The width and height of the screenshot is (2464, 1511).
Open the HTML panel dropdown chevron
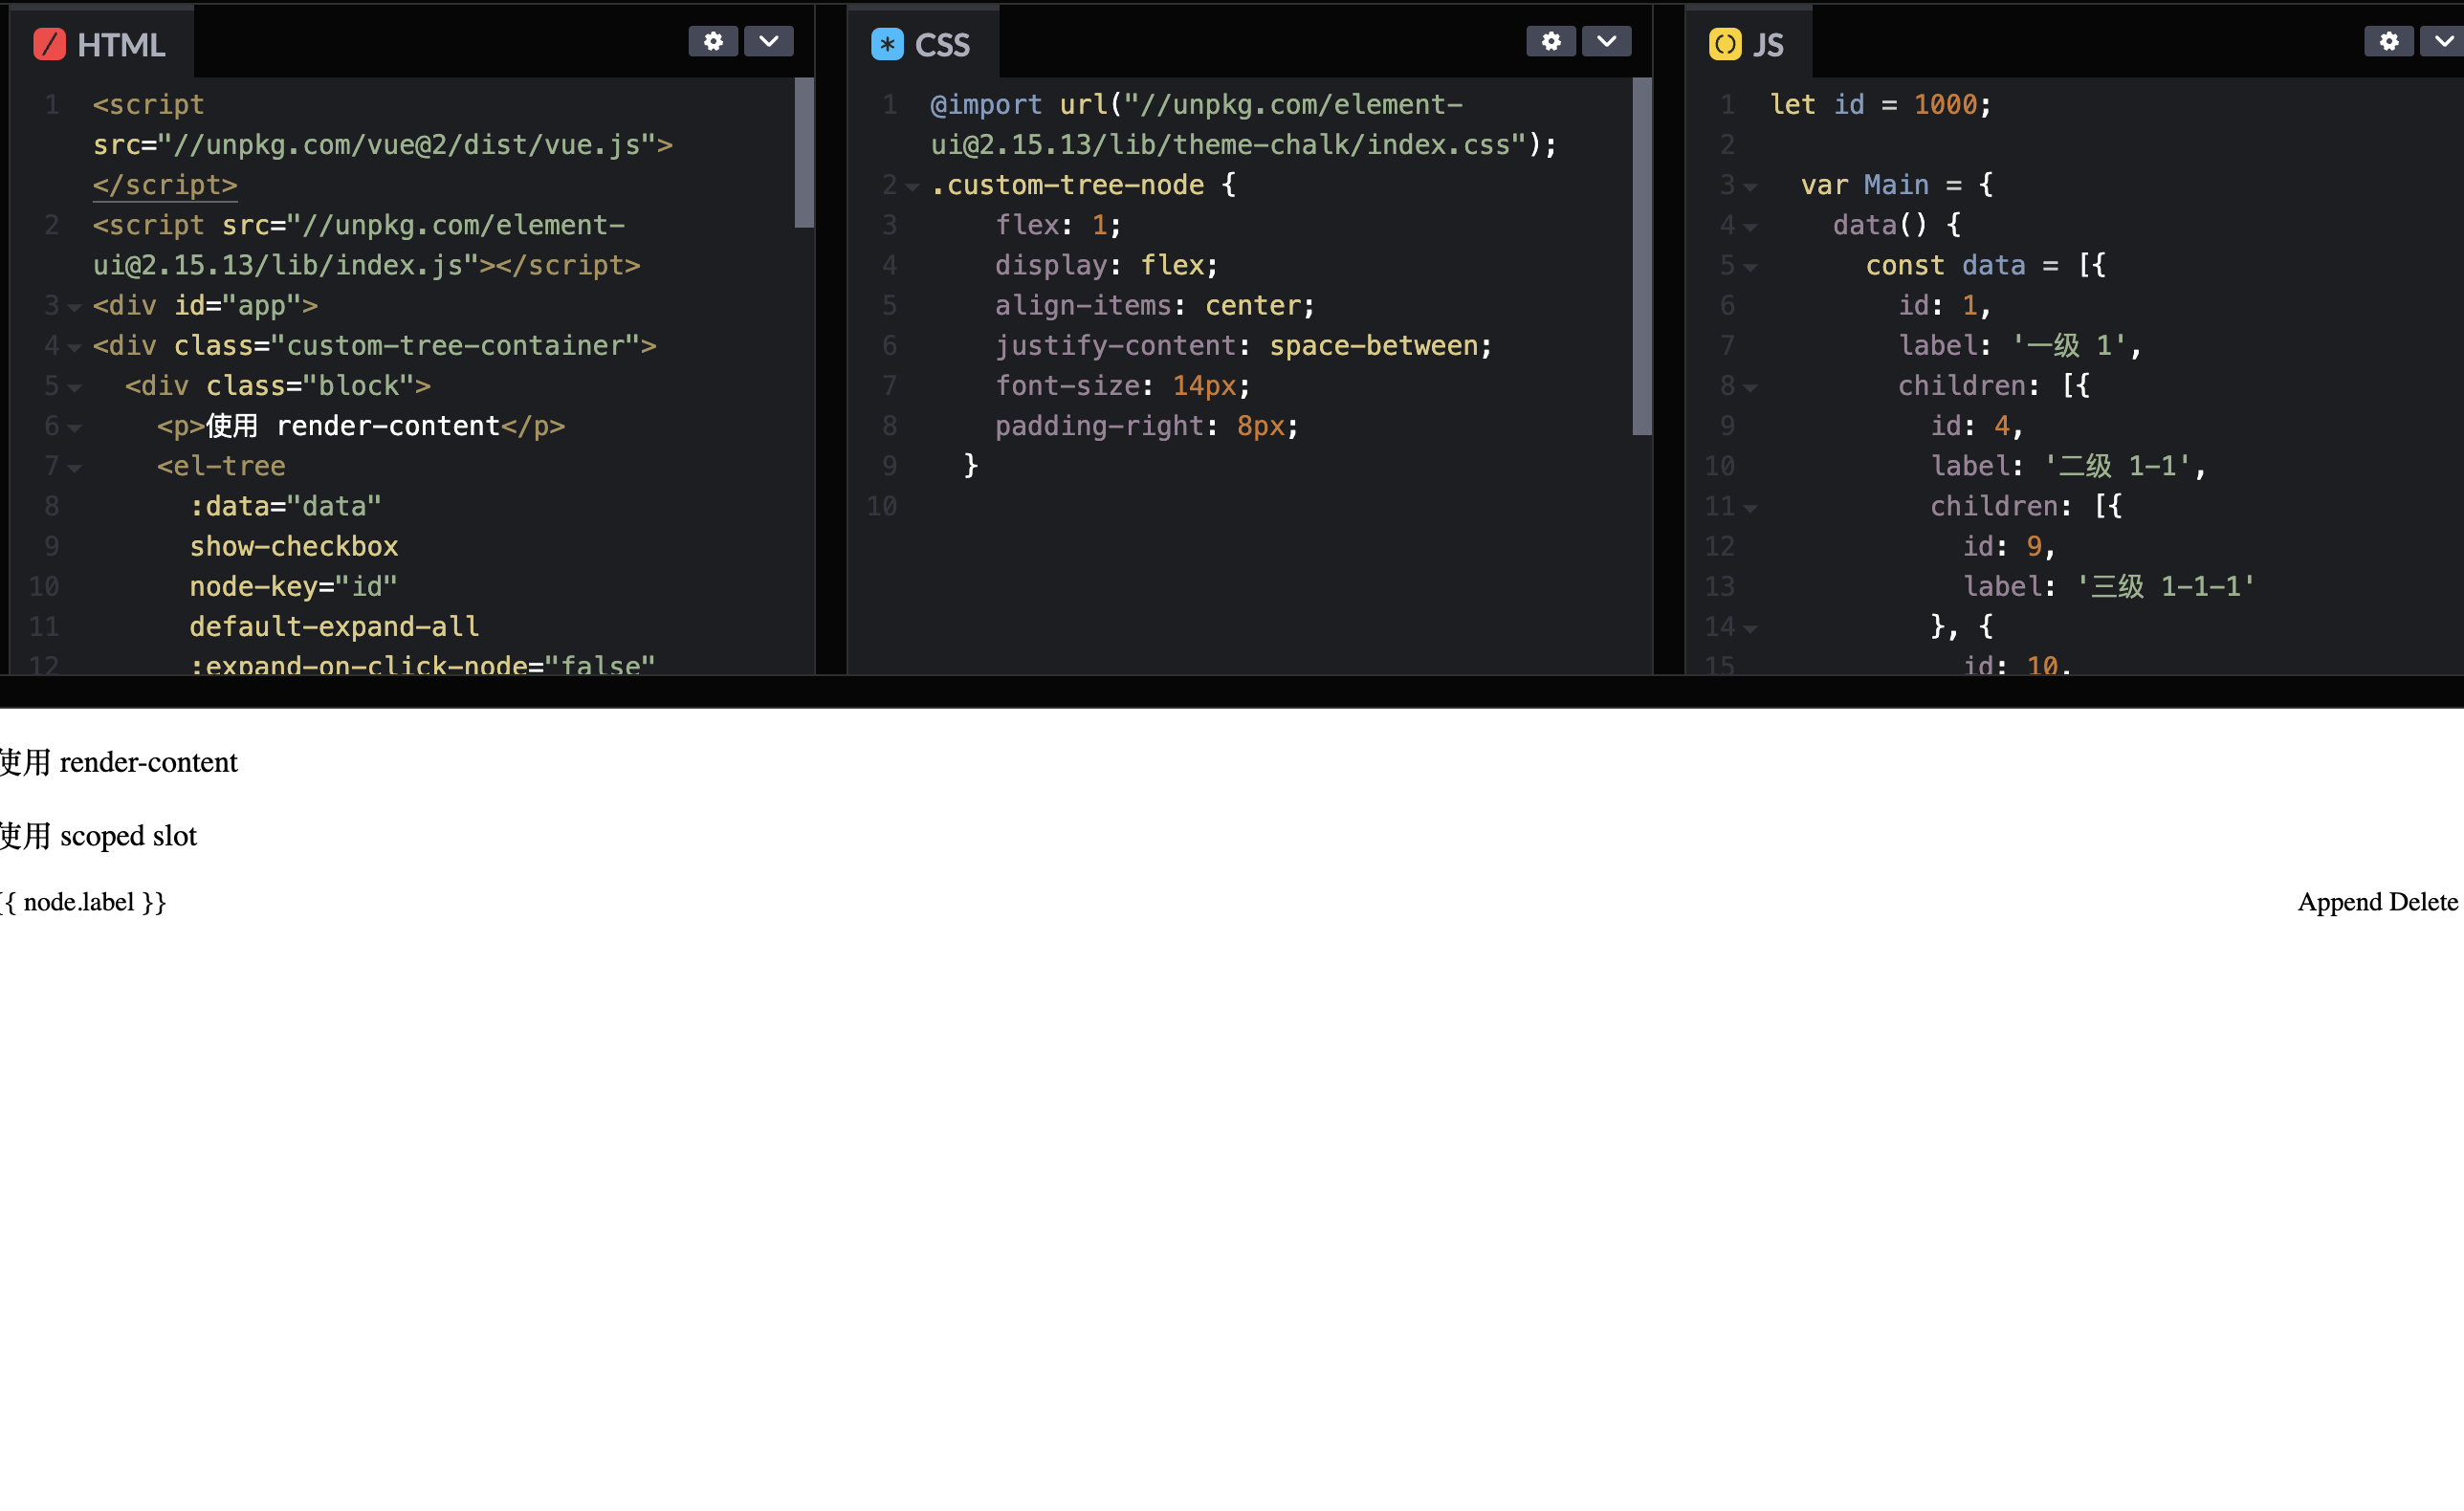pyautogui.click(x=768, y=41)
